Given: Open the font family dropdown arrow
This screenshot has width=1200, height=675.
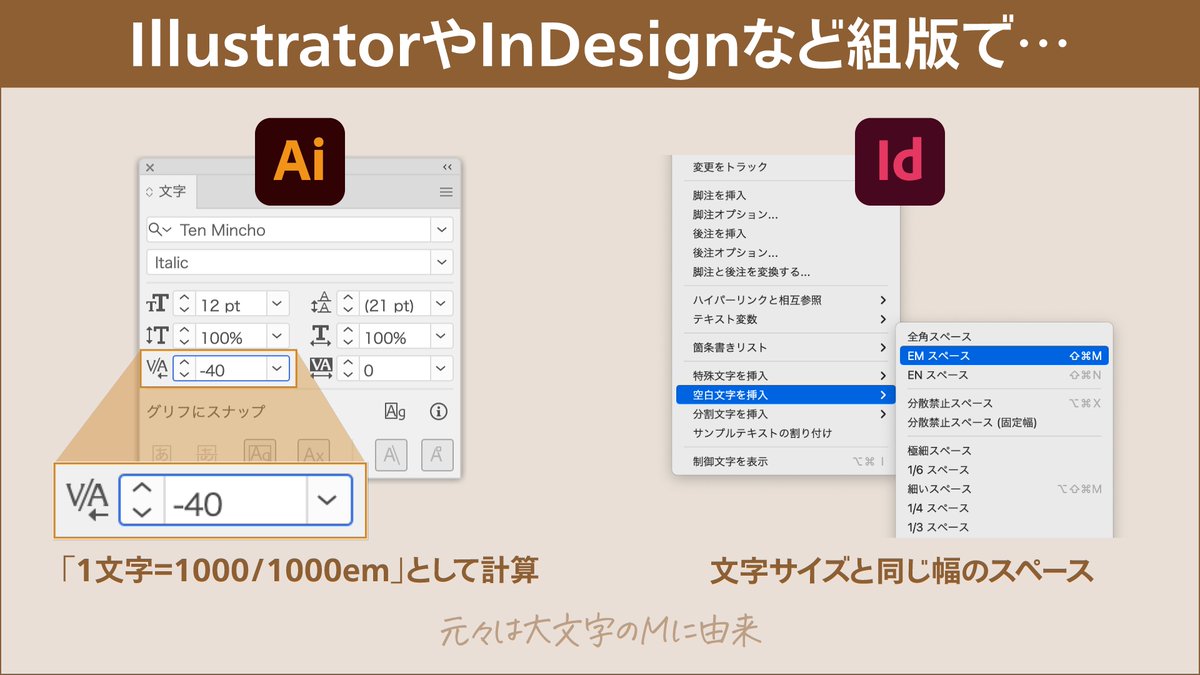Looking at the screenshot, I should [x=442, y=230].
